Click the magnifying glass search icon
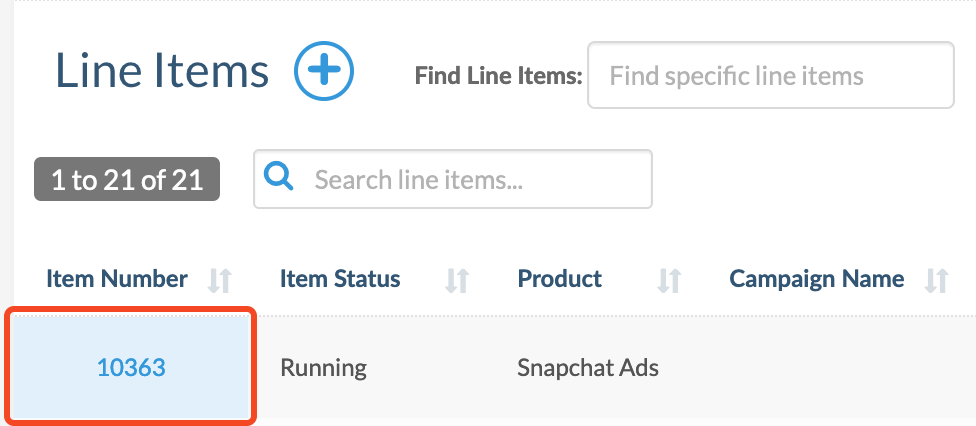This screenshot has height=426, width=976. [x=278, y=178]
